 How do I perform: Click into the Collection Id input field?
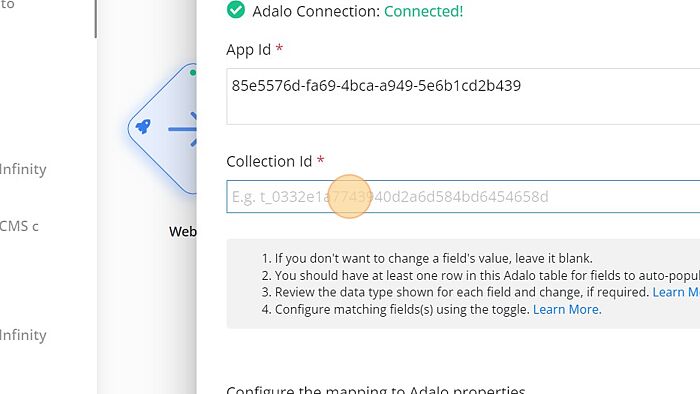[463, 197]
